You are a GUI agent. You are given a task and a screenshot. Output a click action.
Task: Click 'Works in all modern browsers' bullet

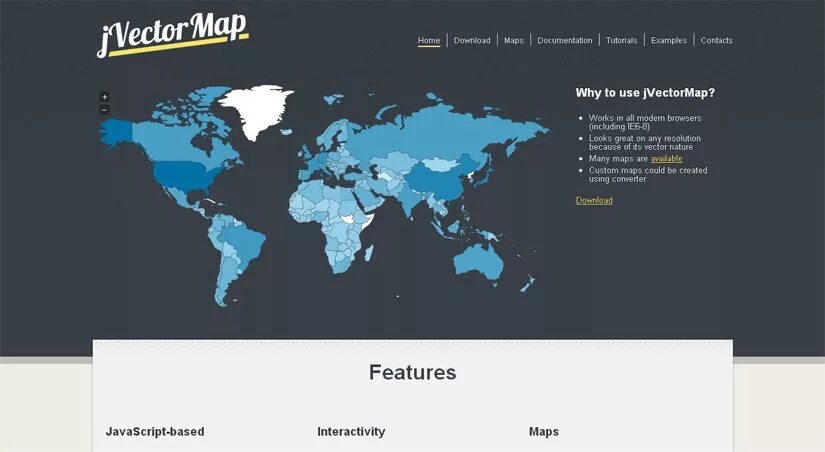point(645,122)
